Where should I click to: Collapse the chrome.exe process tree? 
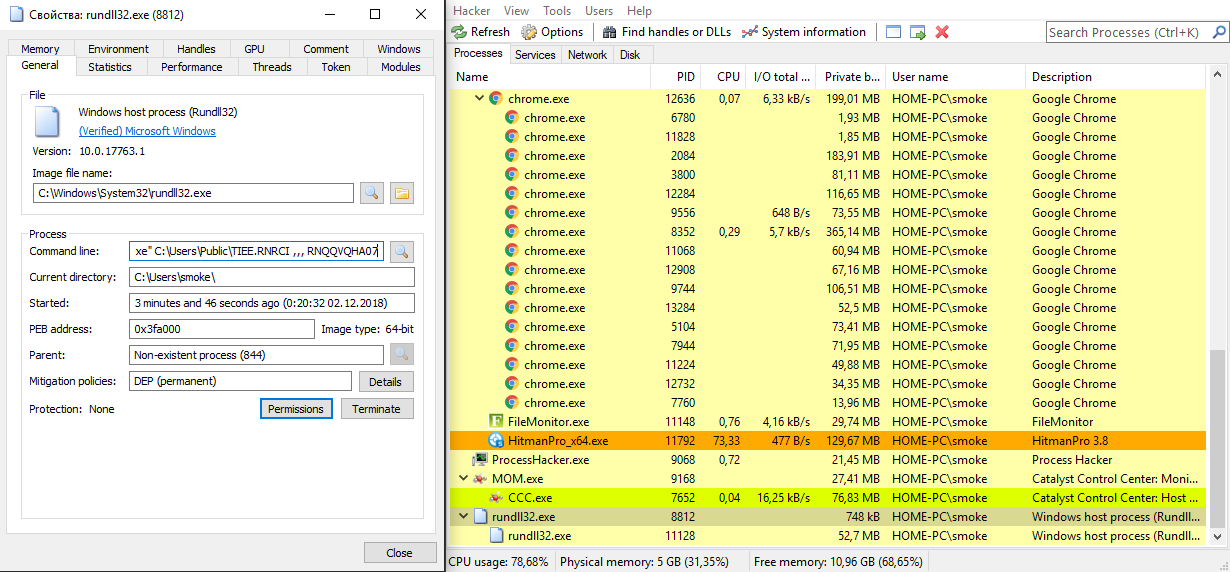pyautogui.click(x=479, y=99)
